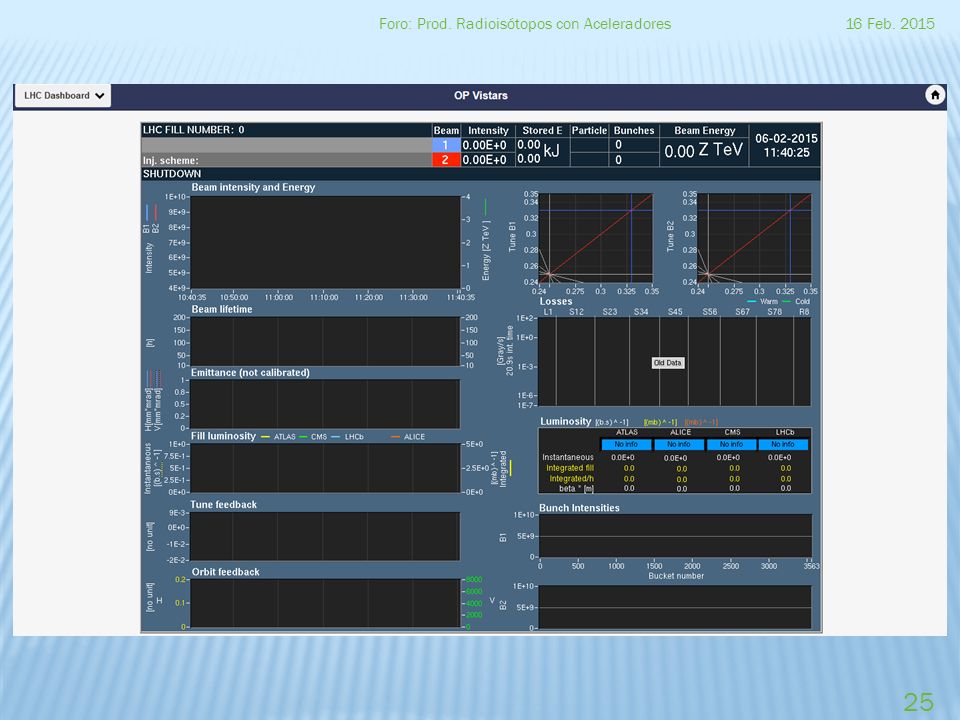The image size is (960, 720).
Task: Click the slide date '16 Feb. 2015'
Action: tap(890, 24)
